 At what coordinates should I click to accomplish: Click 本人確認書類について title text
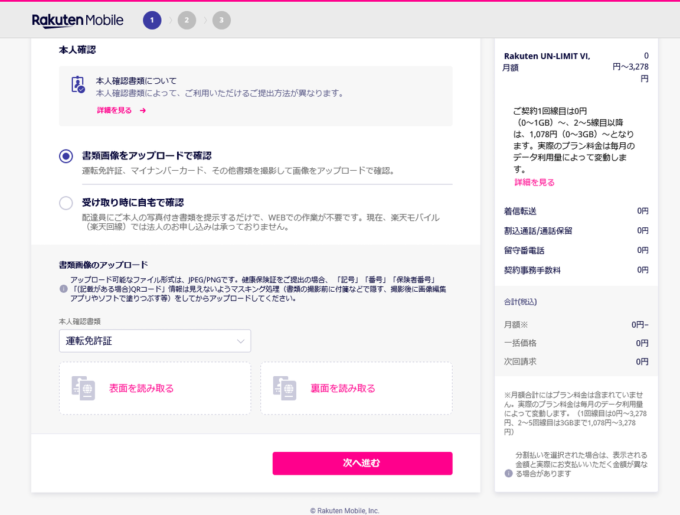[x=136, y=81]
